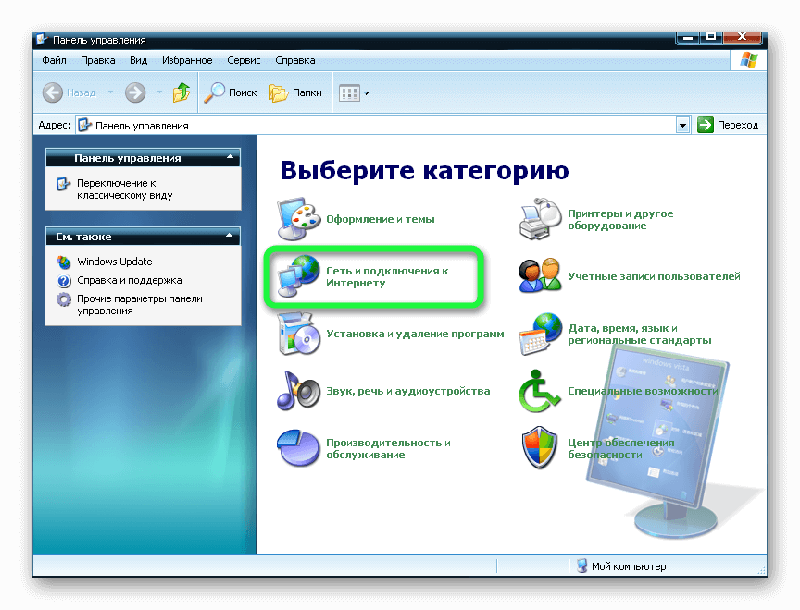Screen dimensions: 800x610
Task: Click the other control panel options gear icon
Action: point(64,299)
